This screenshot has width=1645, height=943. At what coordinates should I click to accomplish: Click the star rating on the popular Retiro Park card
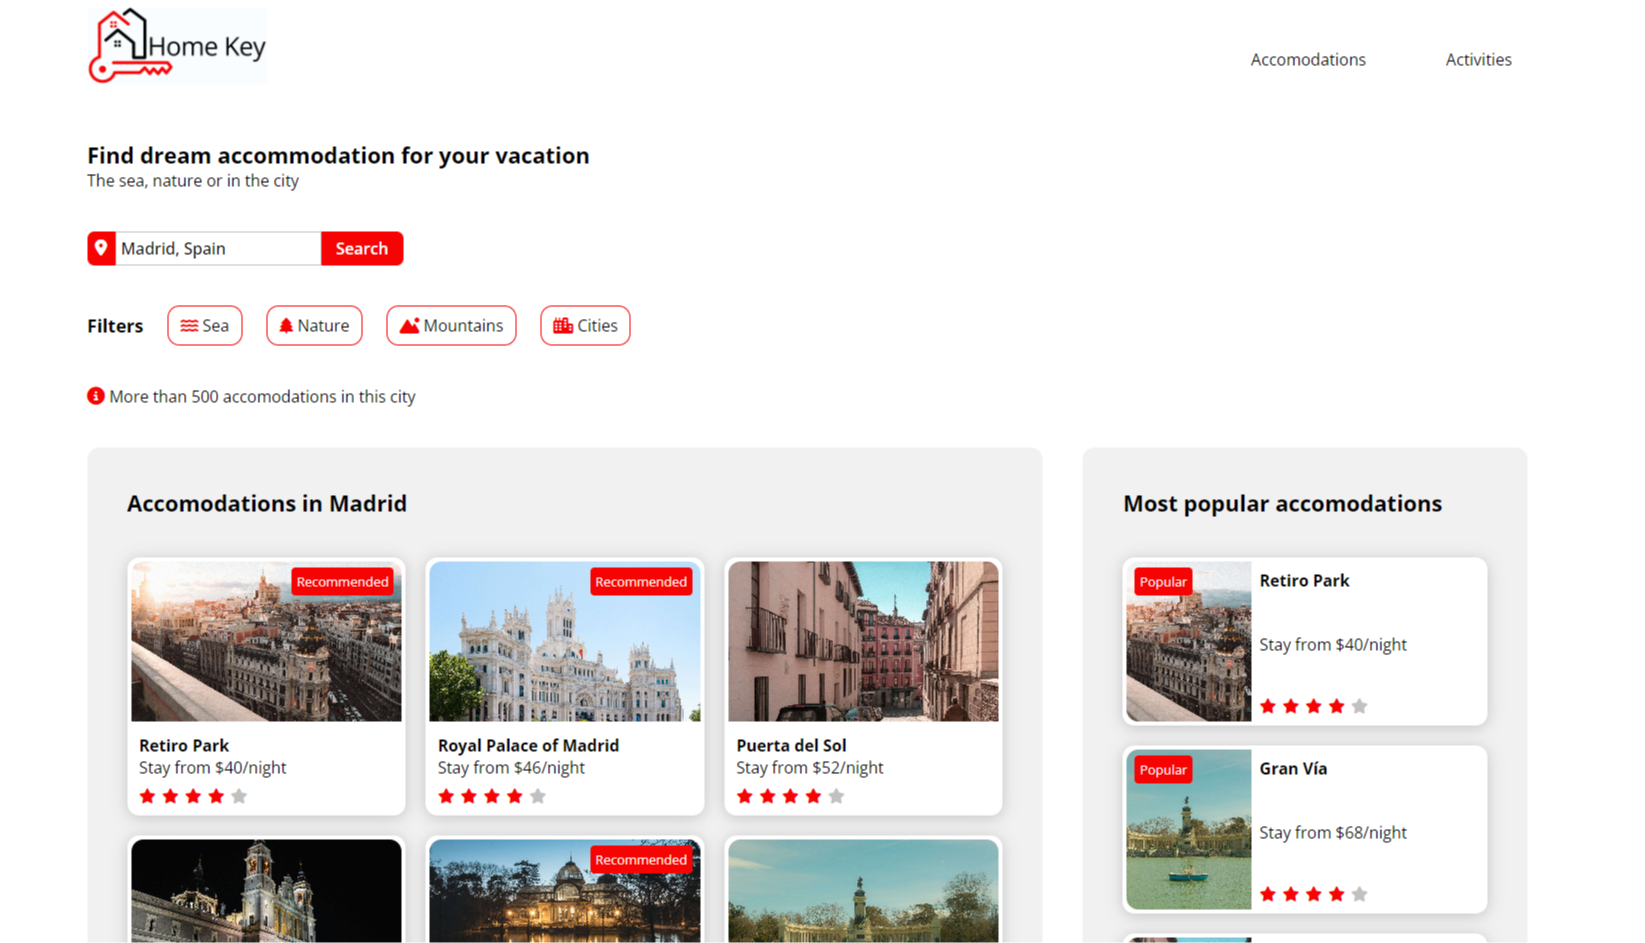coord(1313,706)
